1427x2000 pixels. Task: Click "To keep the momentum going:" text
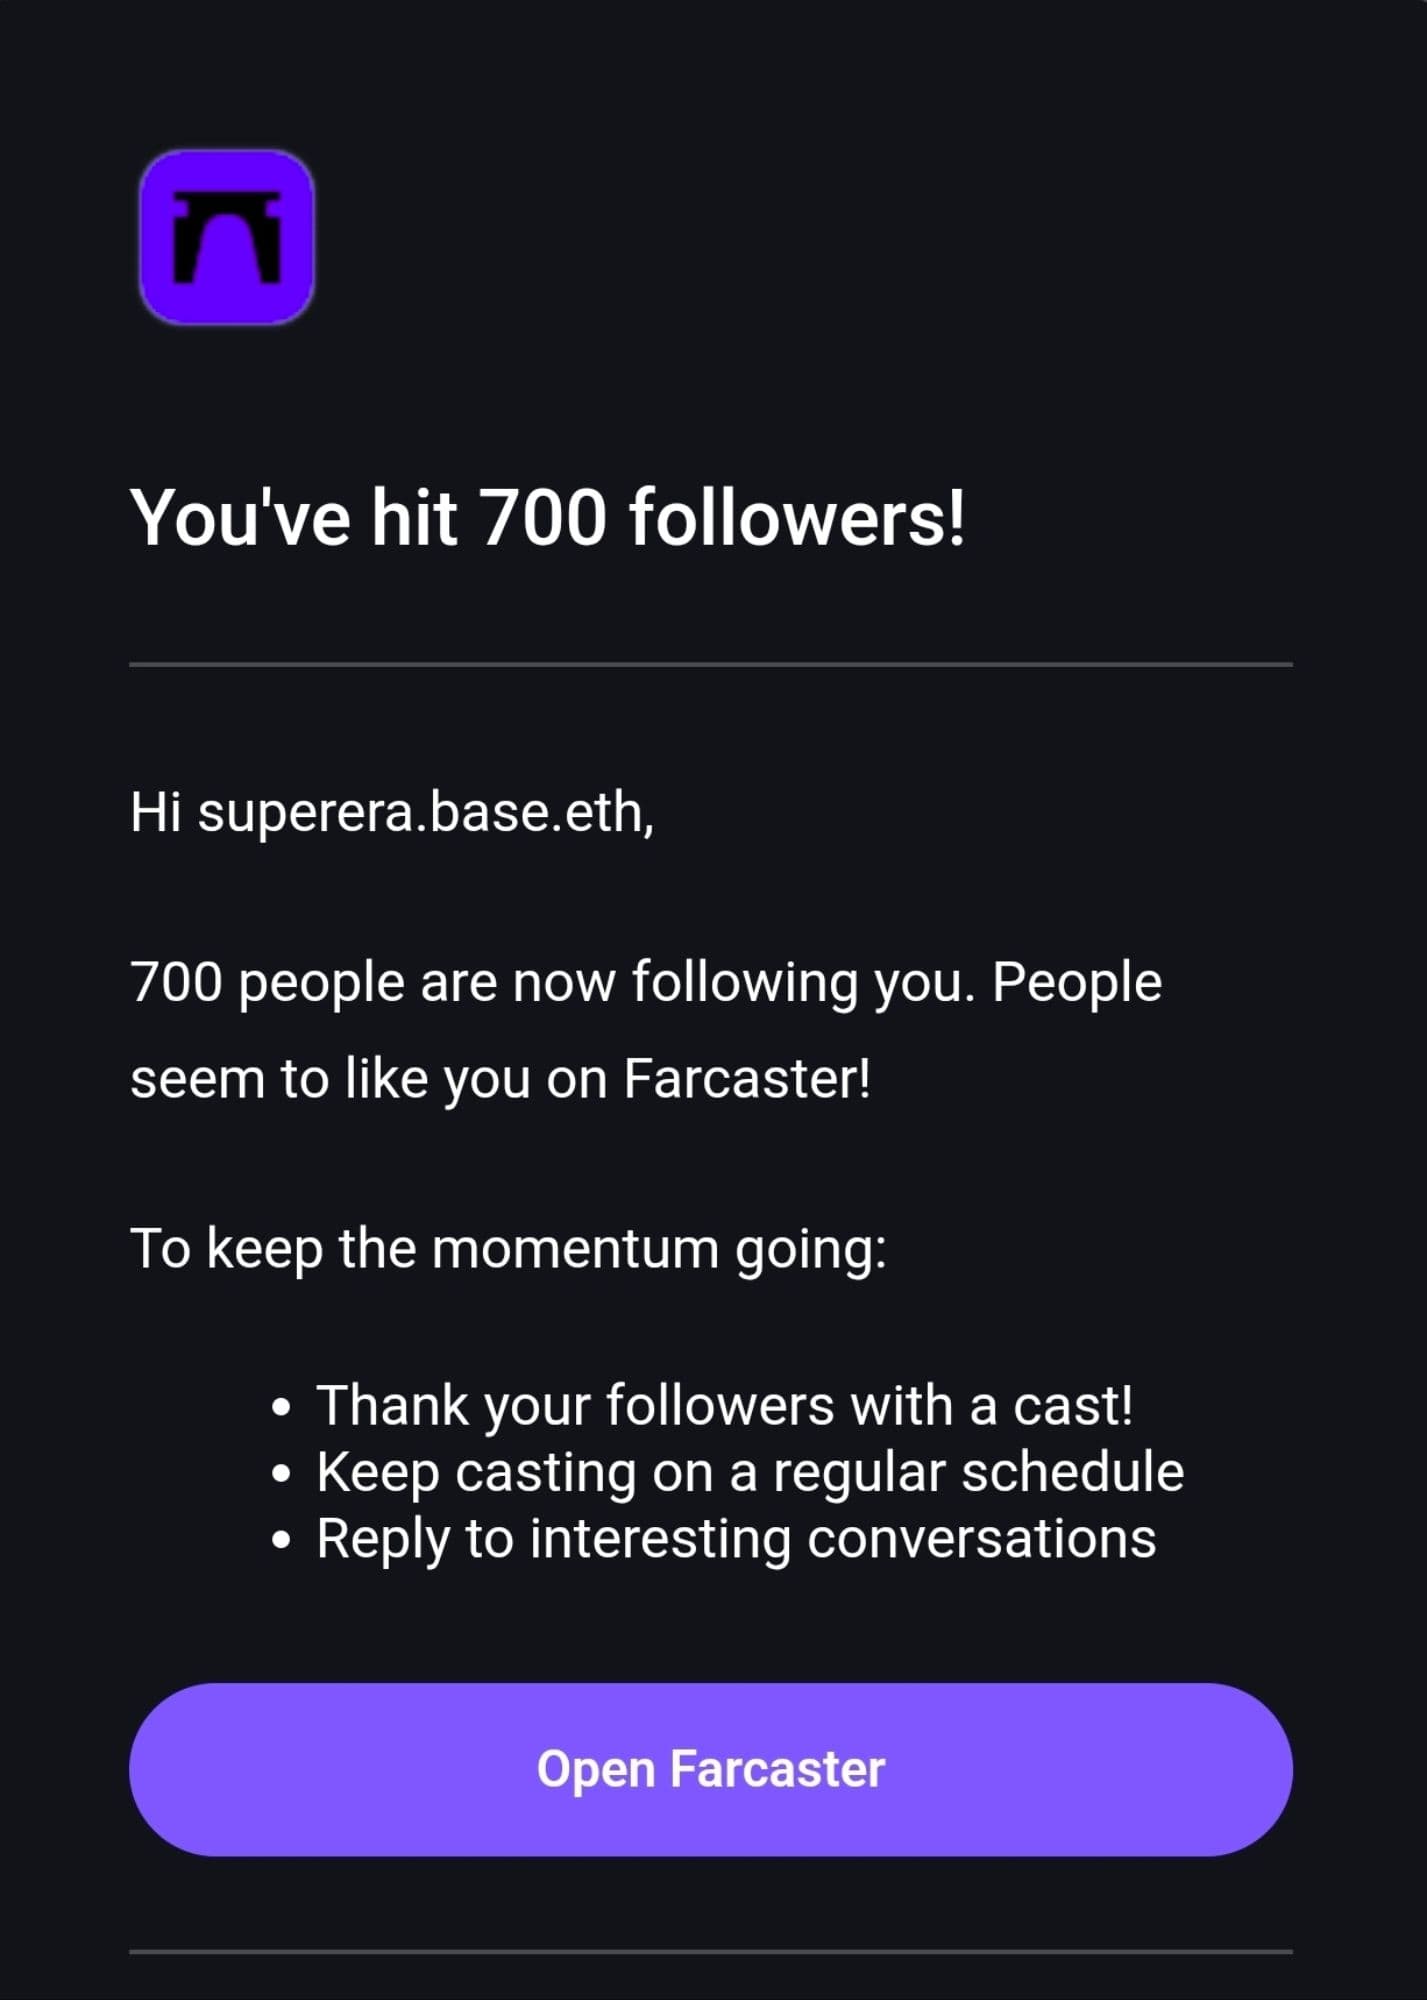tap(508, 1249)
